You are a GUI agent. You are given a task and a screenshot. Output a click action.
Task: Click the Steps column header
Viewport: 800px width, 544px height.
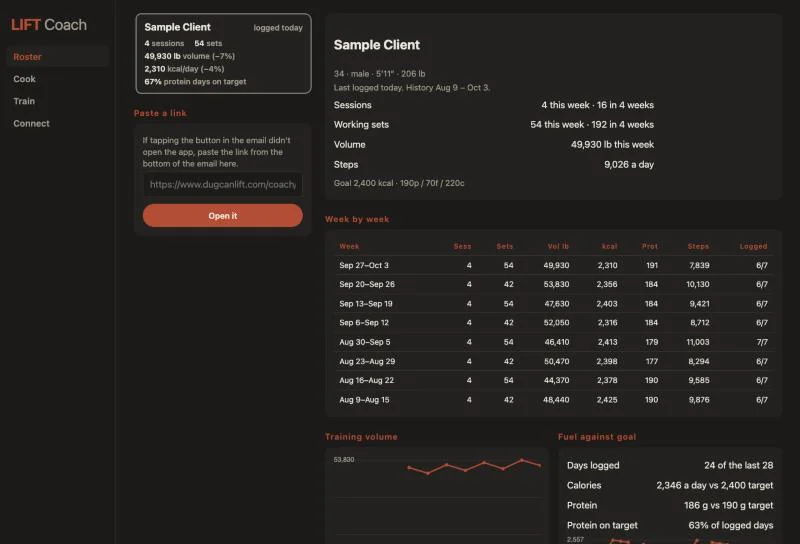(698, 246)
